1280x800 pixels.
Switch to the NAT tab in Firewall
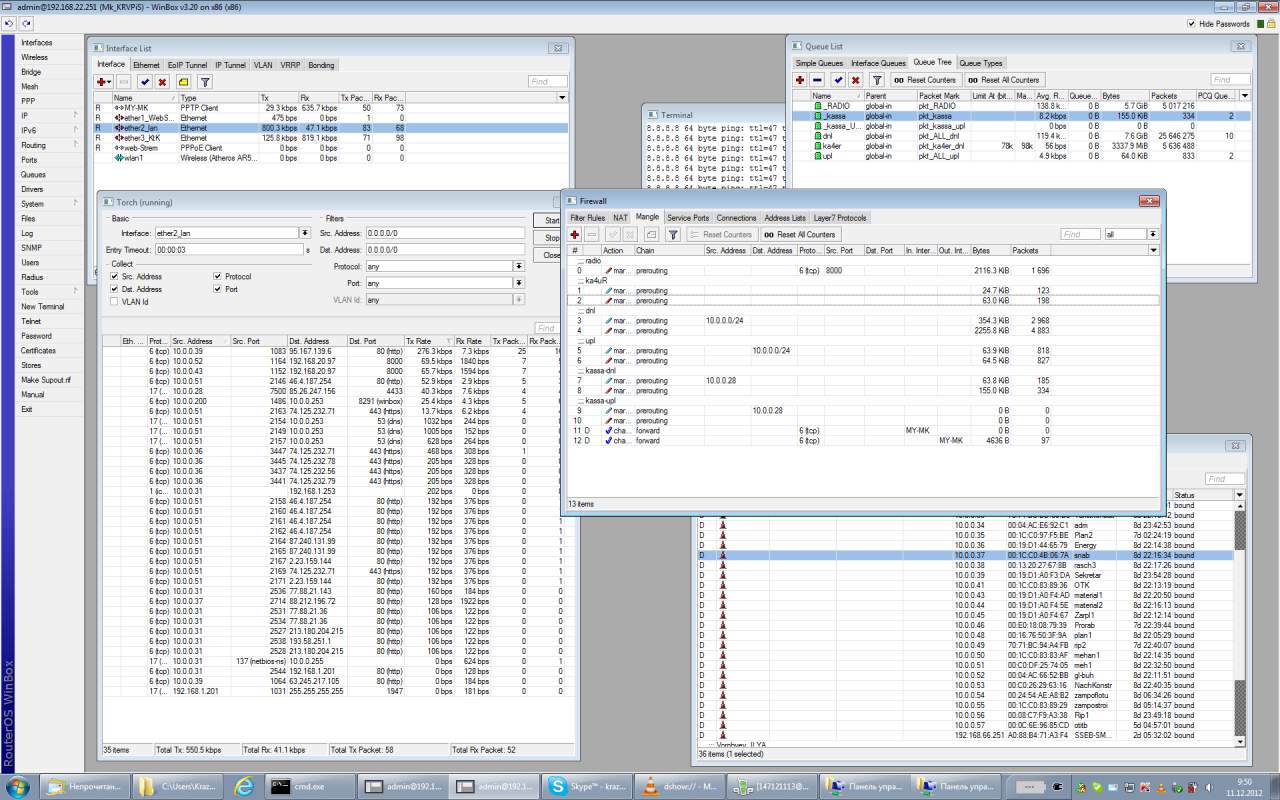[x=620, y=218]
